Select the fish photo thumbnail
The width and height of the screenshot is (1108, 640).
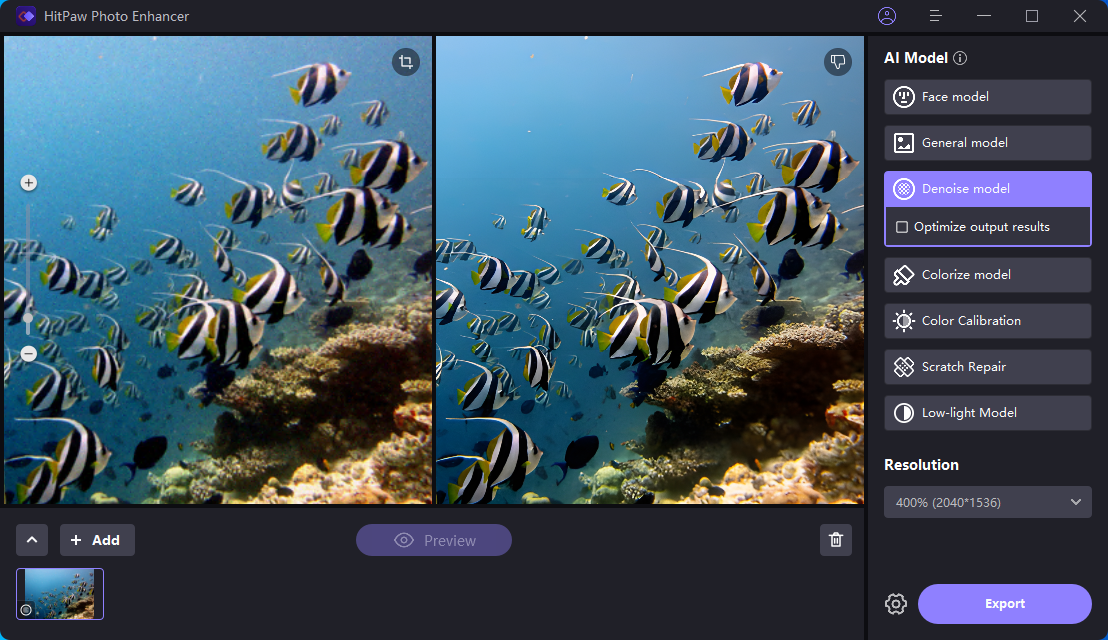pos(59,593)
